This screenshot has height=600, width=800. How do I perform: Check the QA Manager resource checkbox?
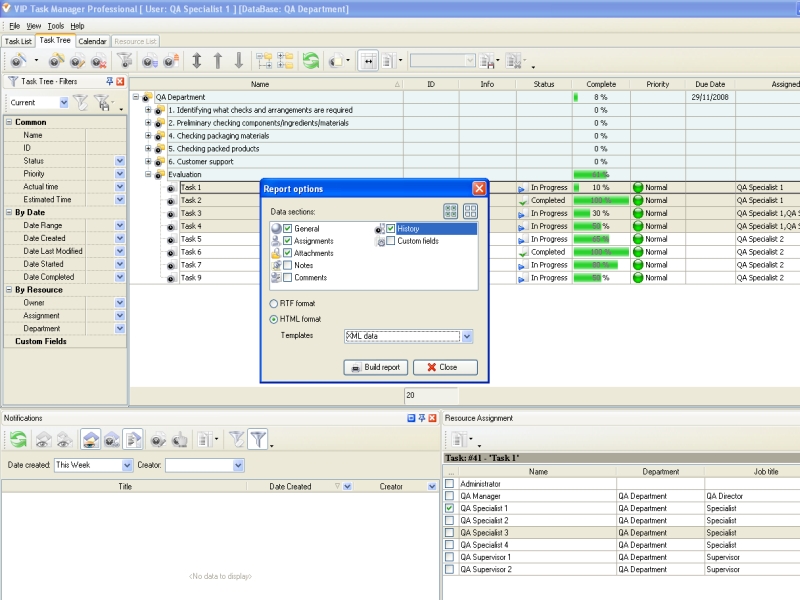pos(449,496)
